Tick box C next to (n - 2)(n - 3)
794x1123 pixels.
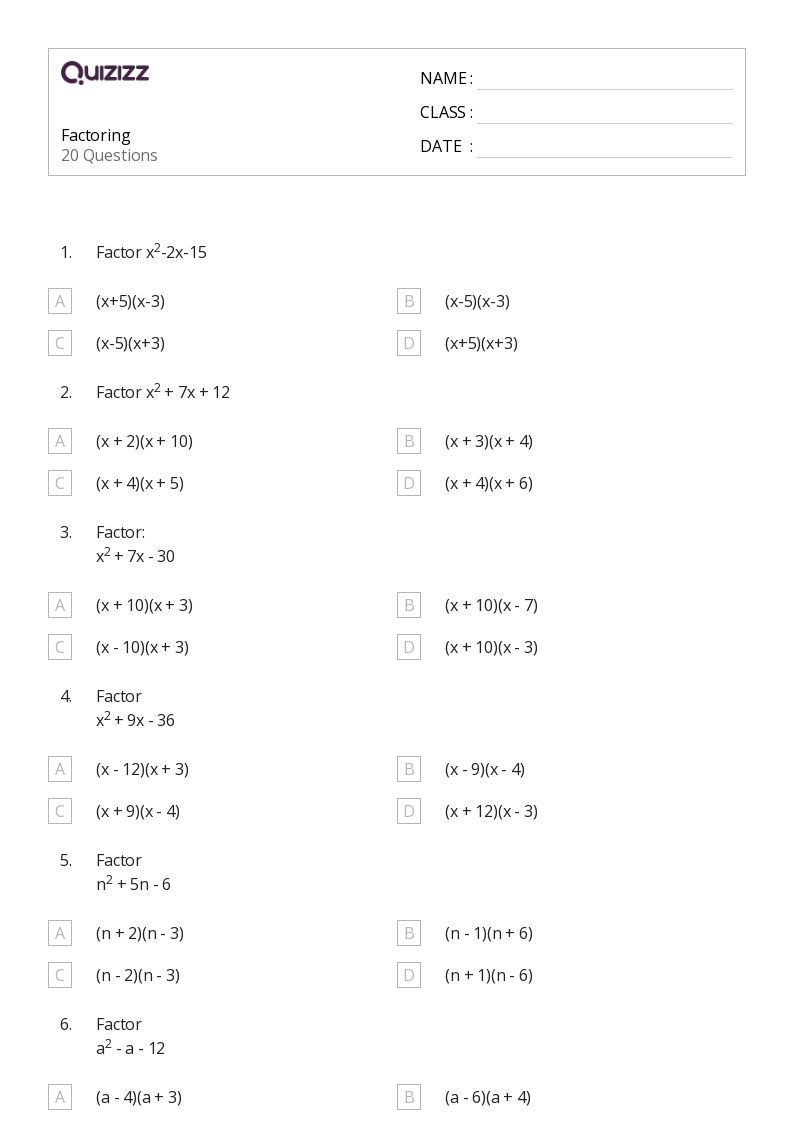(x=60, y=975)
